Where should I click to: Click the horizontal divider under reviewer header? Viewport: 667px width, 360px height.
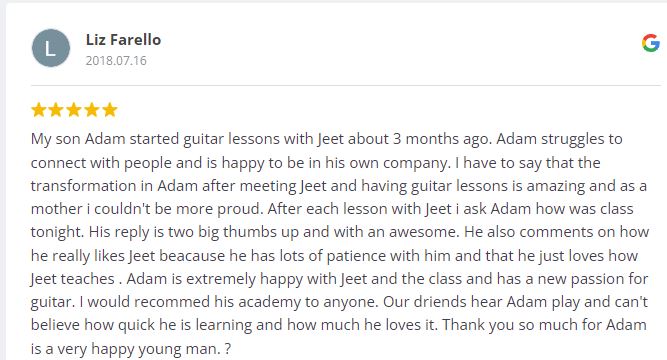pyautogui.click(x=346, y=85)
